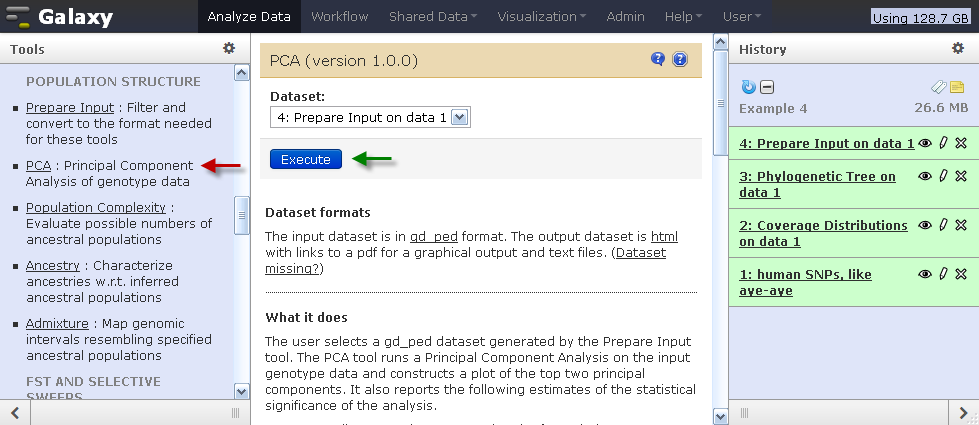Delete the Phylogenetic Tree dataset
979x425 pixels.
click(x=961, y=176)
